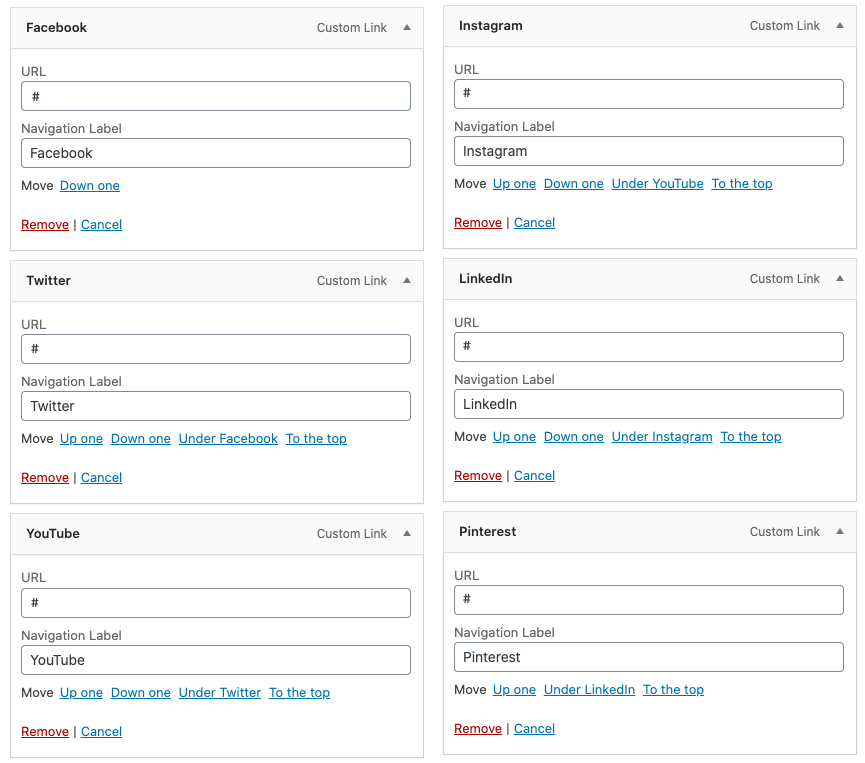This screenshot has width=865, height=763.
Task: Move LinkedIn to the top
Action: (751, 436)
